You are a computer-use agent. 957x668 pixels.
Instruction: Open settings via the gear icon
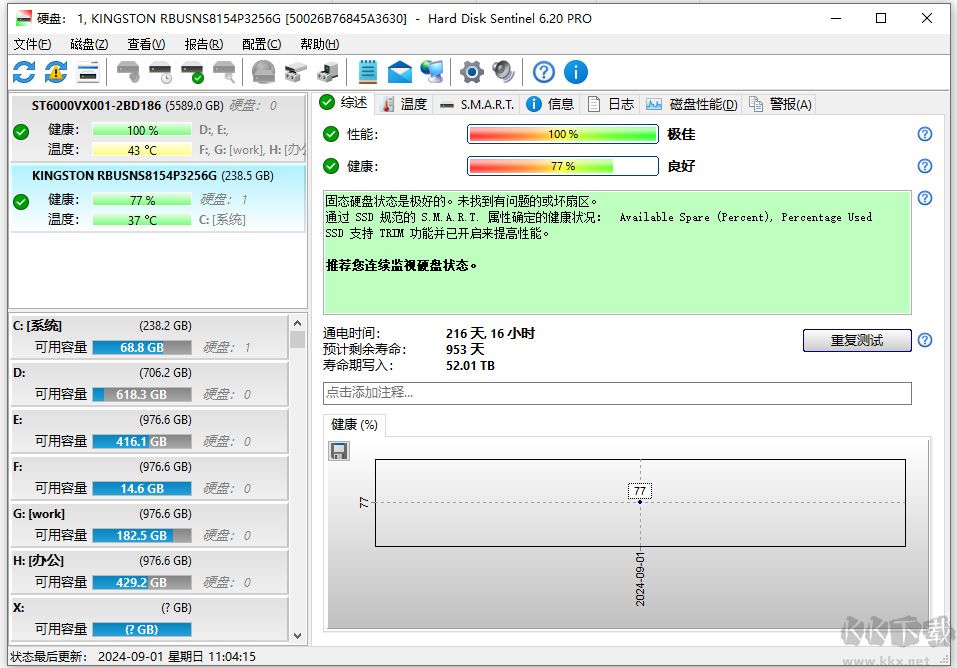click(471, 72)
